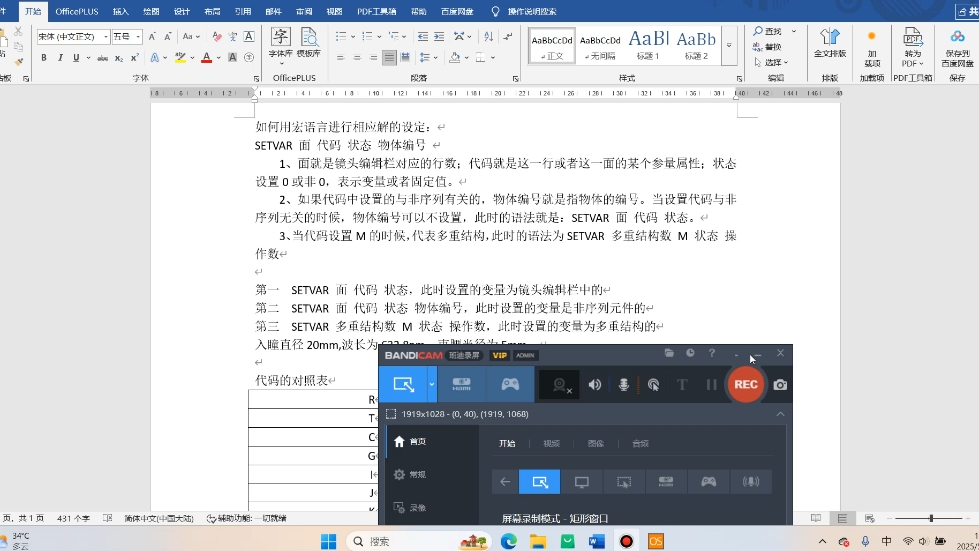Click the 操作说明搜索 tell-me search field
Viewport: 979px width, 551px height.
tap(531, 11)
